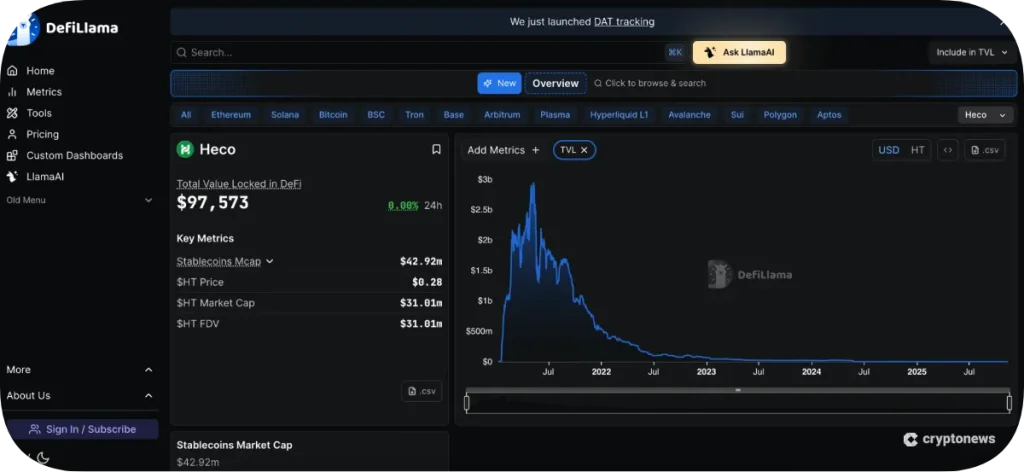
Task: Toggle dark mode moon icon
Action: click(43, 458)
